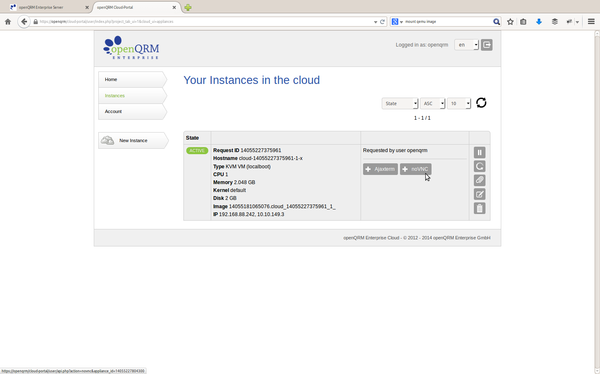
Task: Click Your Instances in the cloud heading
Action: (x=251, y=80)
